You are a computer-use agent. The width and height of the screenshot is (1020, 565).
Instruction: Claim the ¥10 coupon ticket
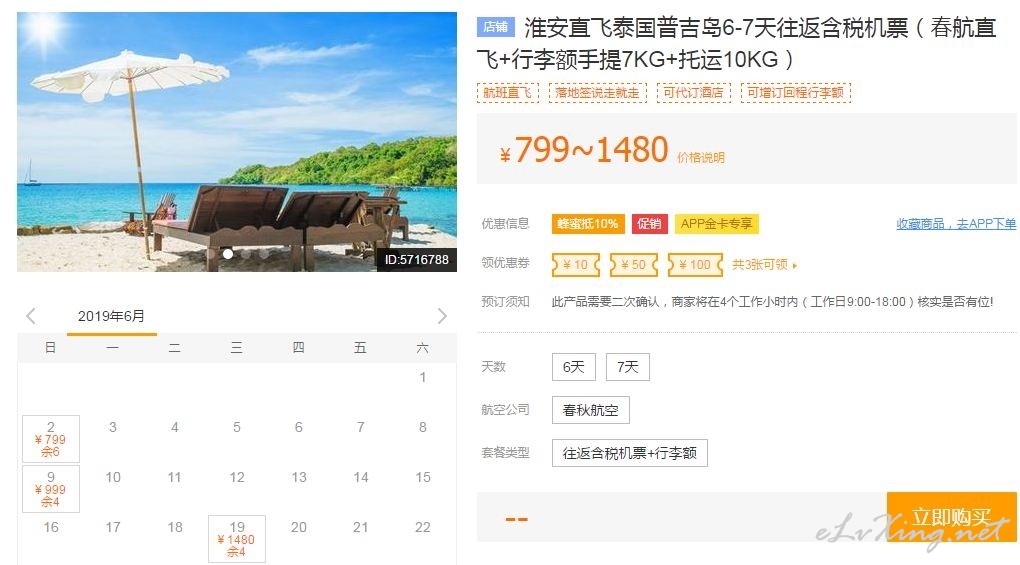575,265
